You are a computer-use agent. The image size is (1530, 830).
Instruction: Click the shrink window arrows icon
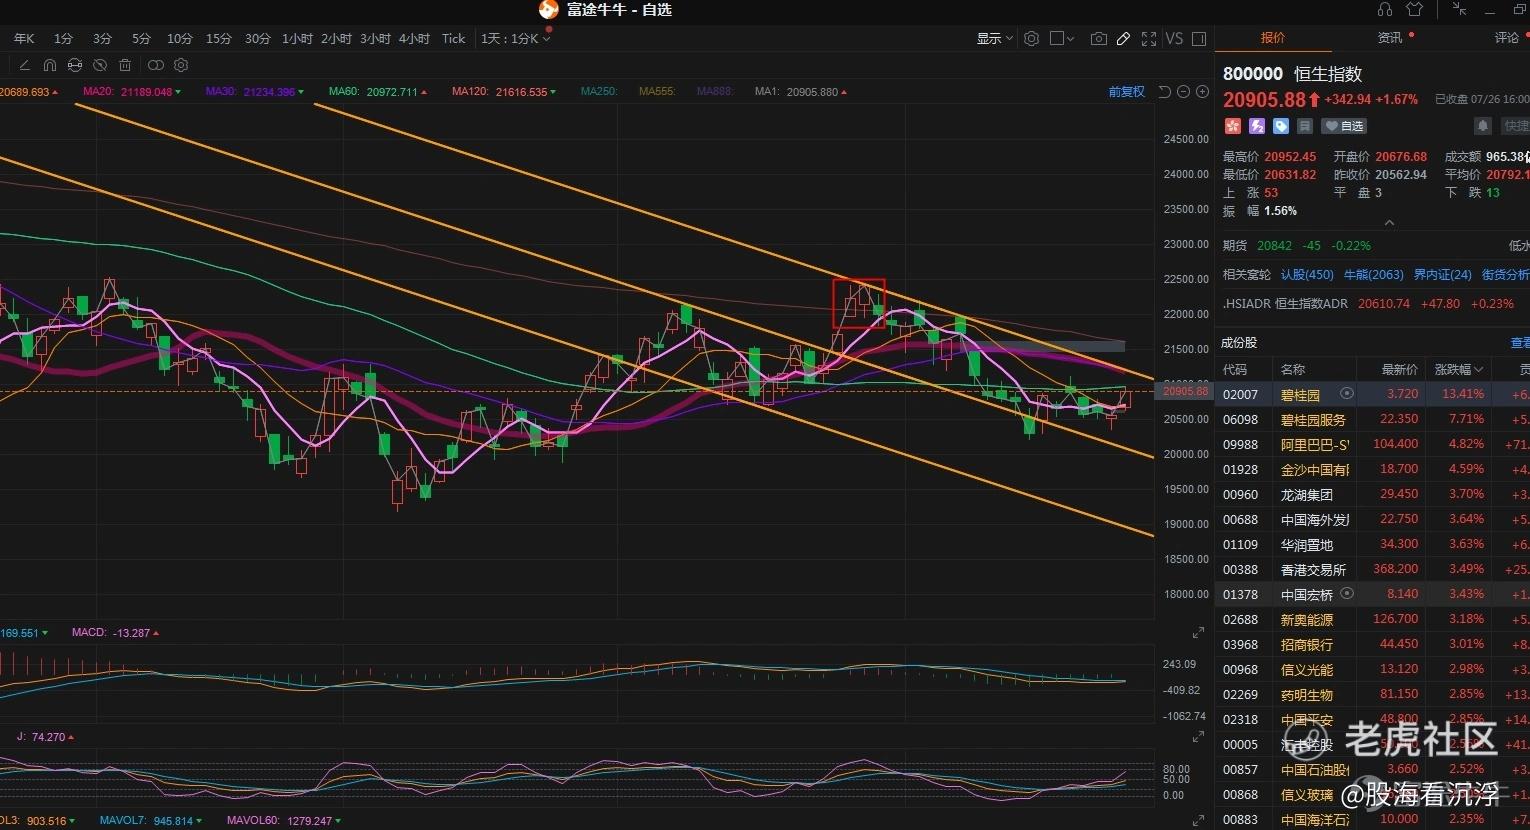(x=1460, y=9)
